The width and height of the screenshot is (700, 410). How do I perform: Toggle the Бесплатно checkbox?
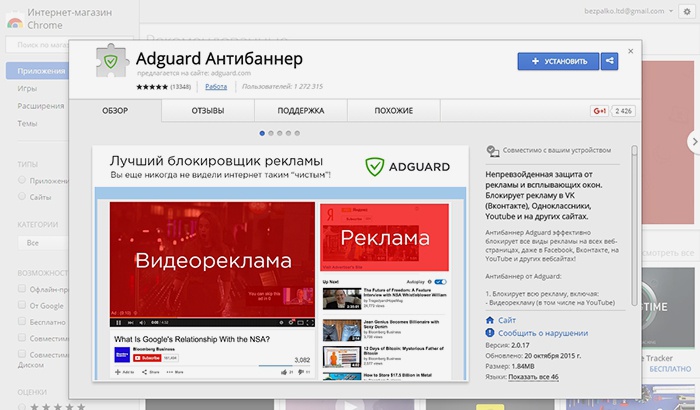tap(21, 321)
